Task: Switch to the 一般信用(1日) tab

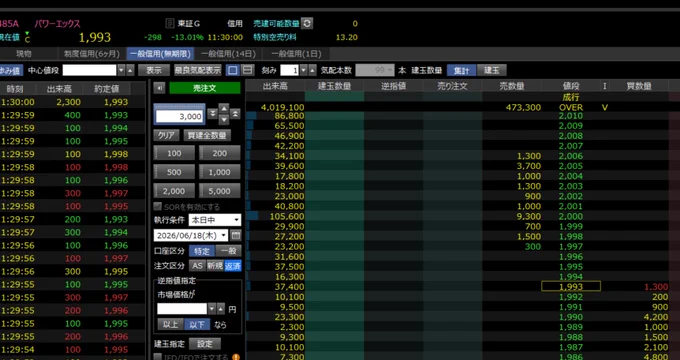Action: coord(296,54)
